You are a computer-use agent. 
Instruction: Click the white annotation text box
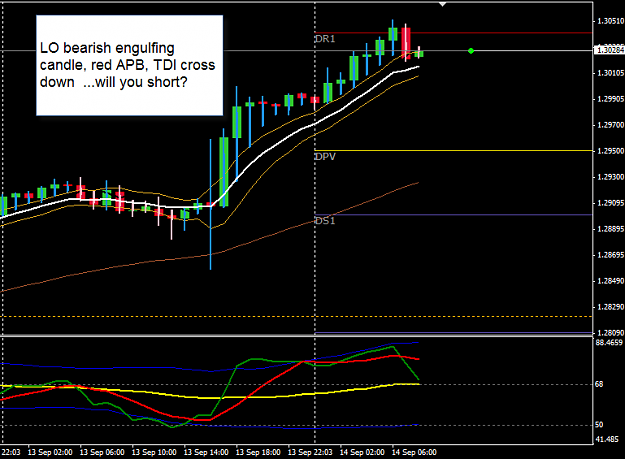coord(130,65)
